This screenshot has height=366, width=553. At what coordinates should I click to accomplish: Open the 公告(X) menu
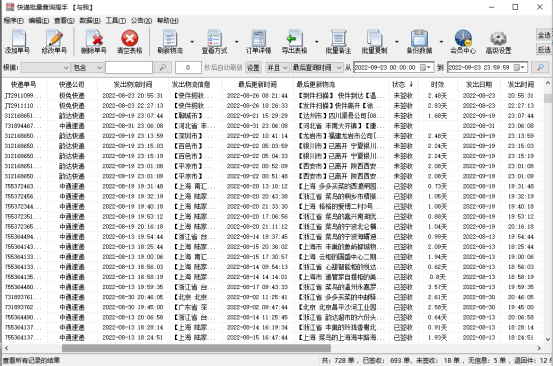141,21
